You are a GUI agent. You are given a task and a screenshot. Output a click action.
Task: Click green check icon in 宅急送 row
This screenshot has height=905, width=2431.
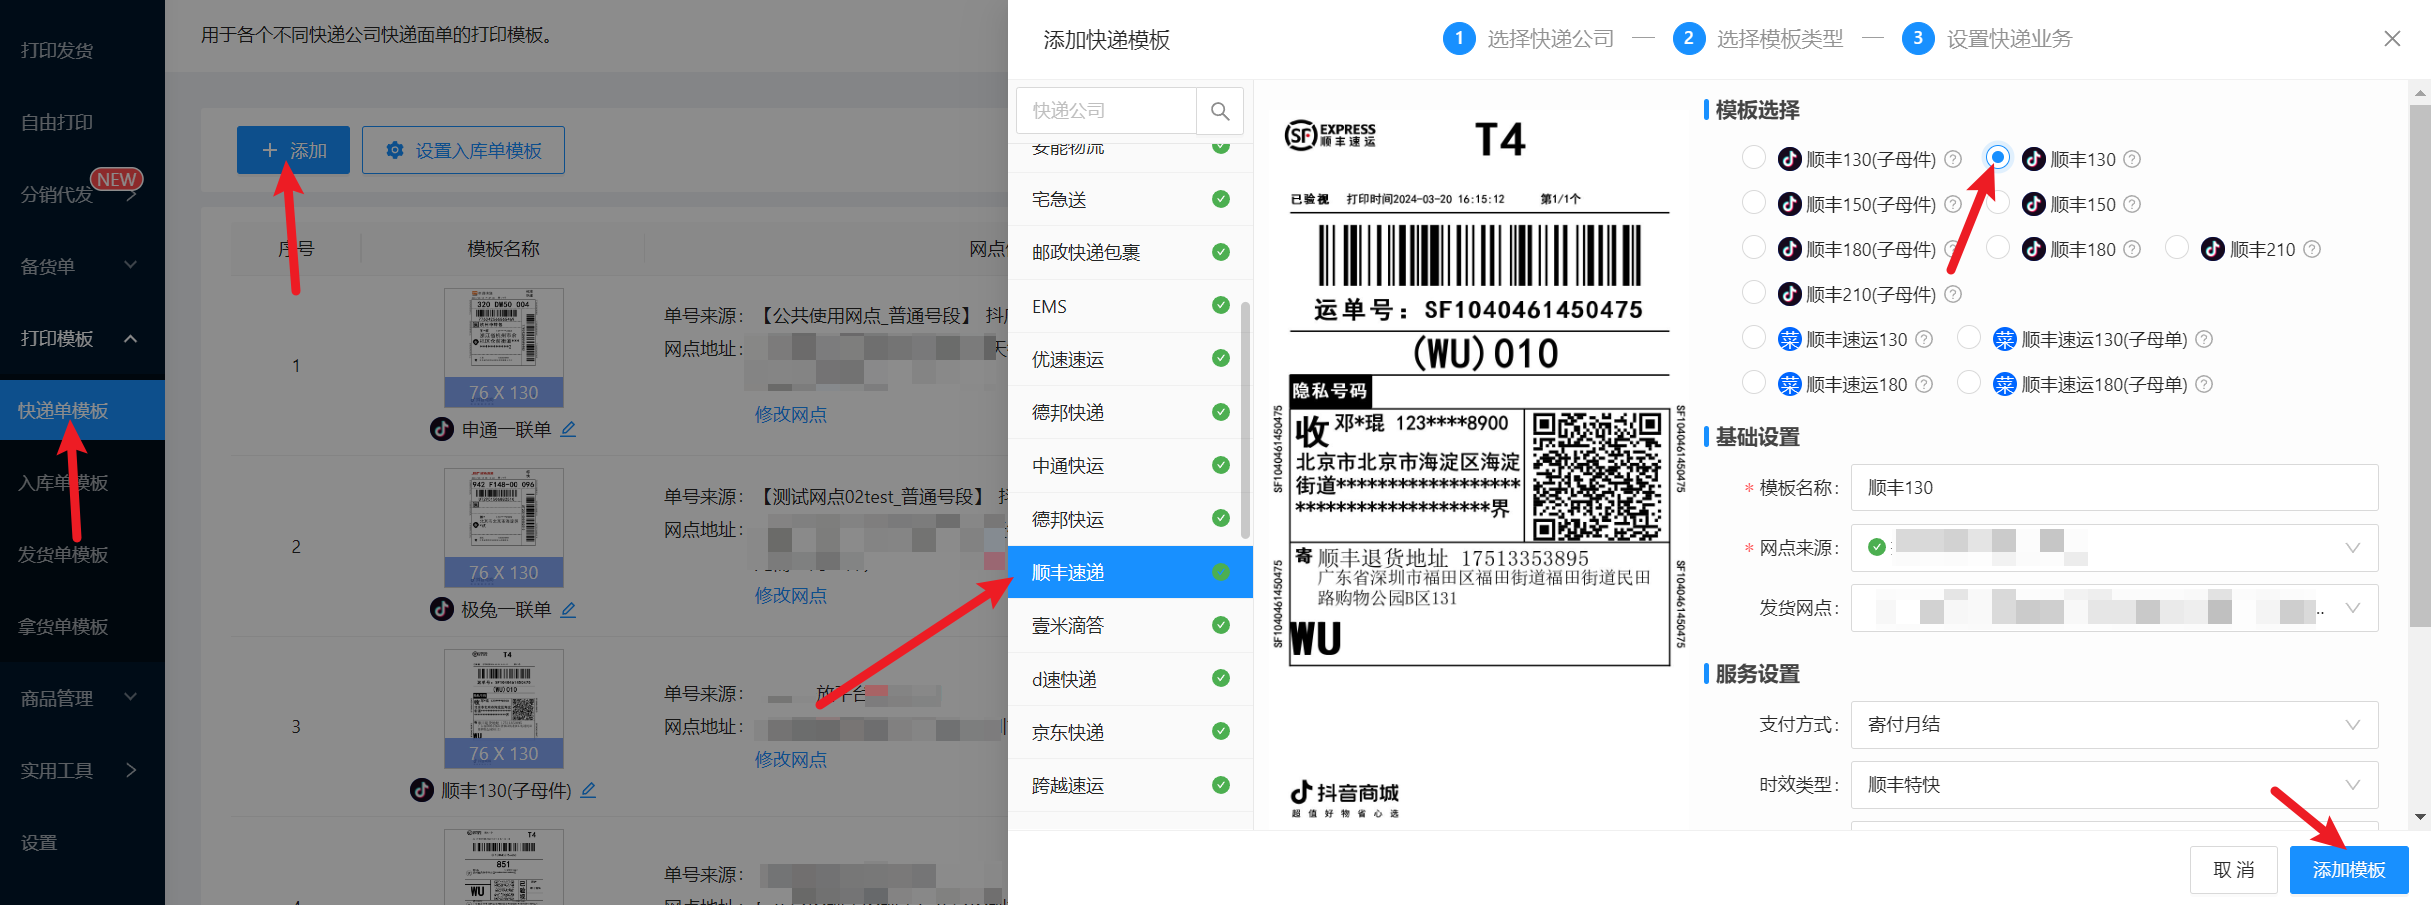pos(1221,199)
